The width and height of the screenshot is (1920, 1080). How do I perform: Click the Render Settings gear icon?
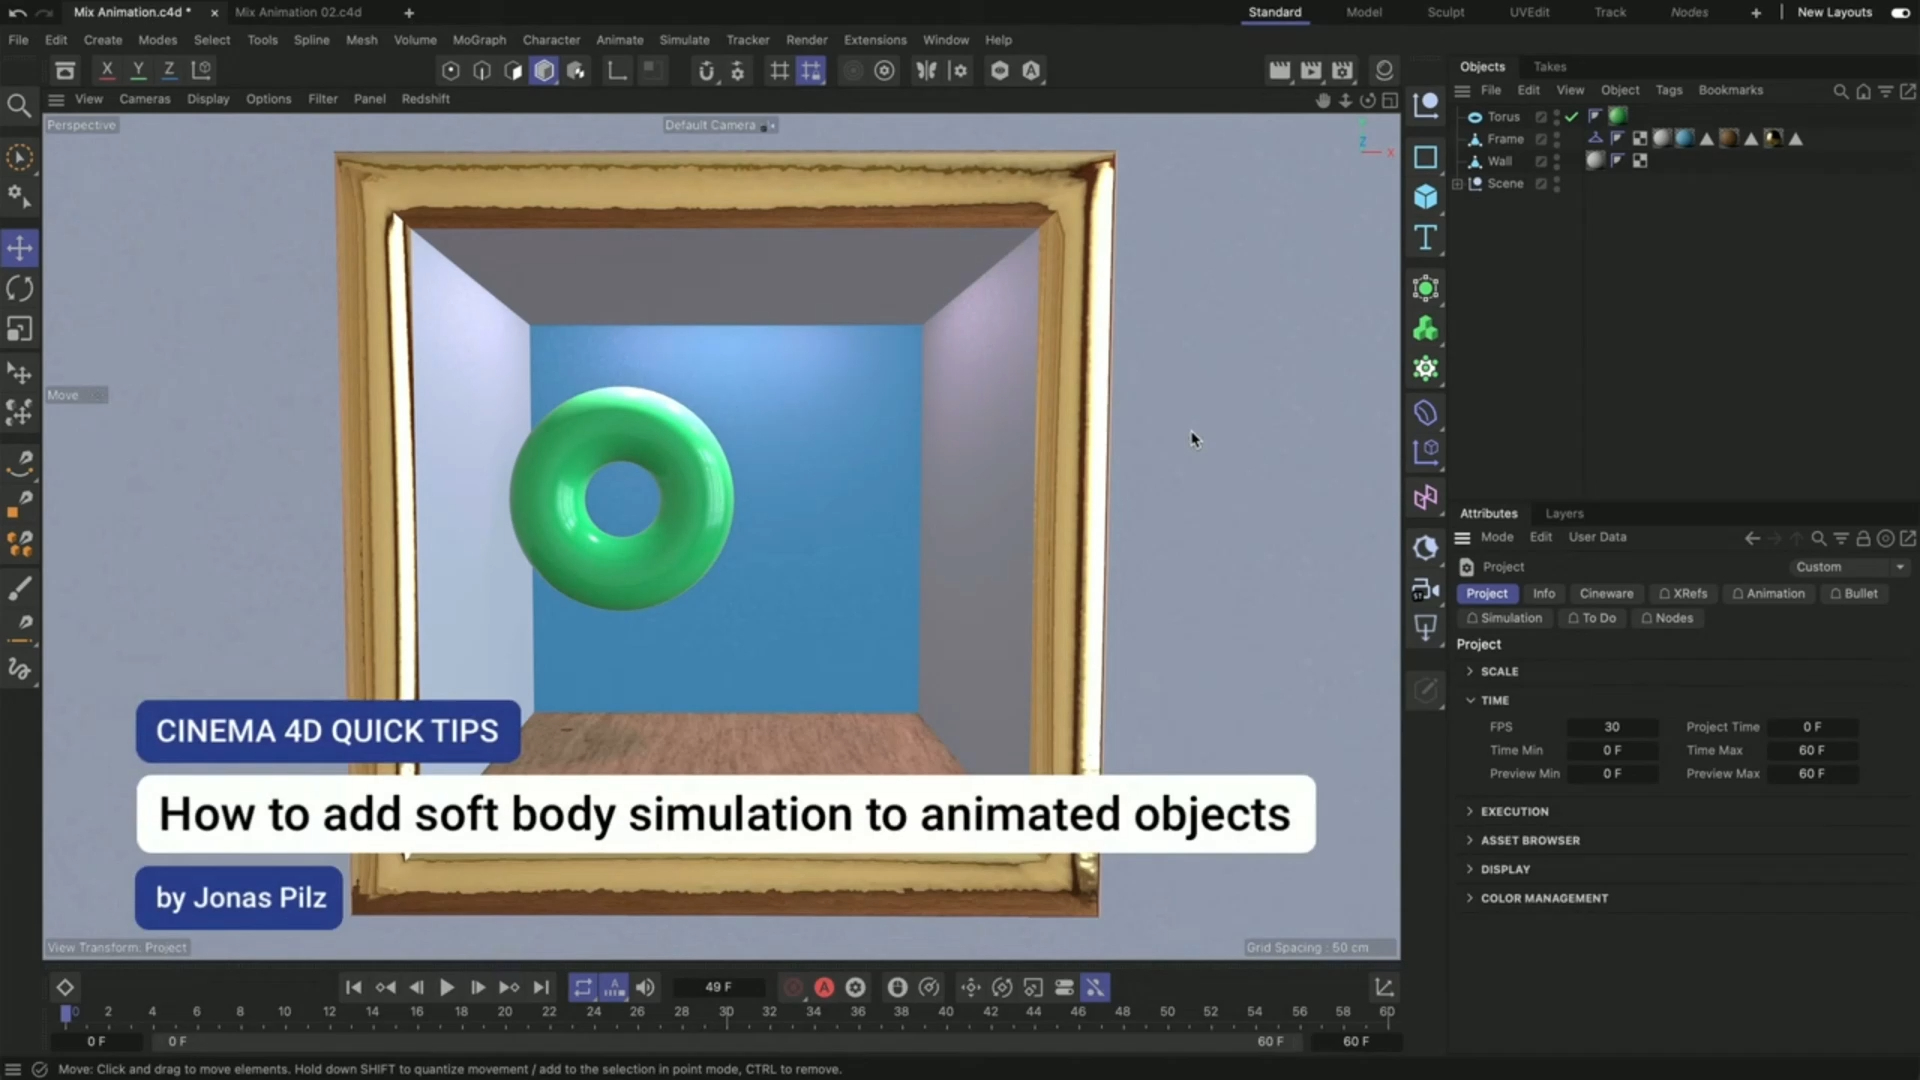(x=1341, y=70)
